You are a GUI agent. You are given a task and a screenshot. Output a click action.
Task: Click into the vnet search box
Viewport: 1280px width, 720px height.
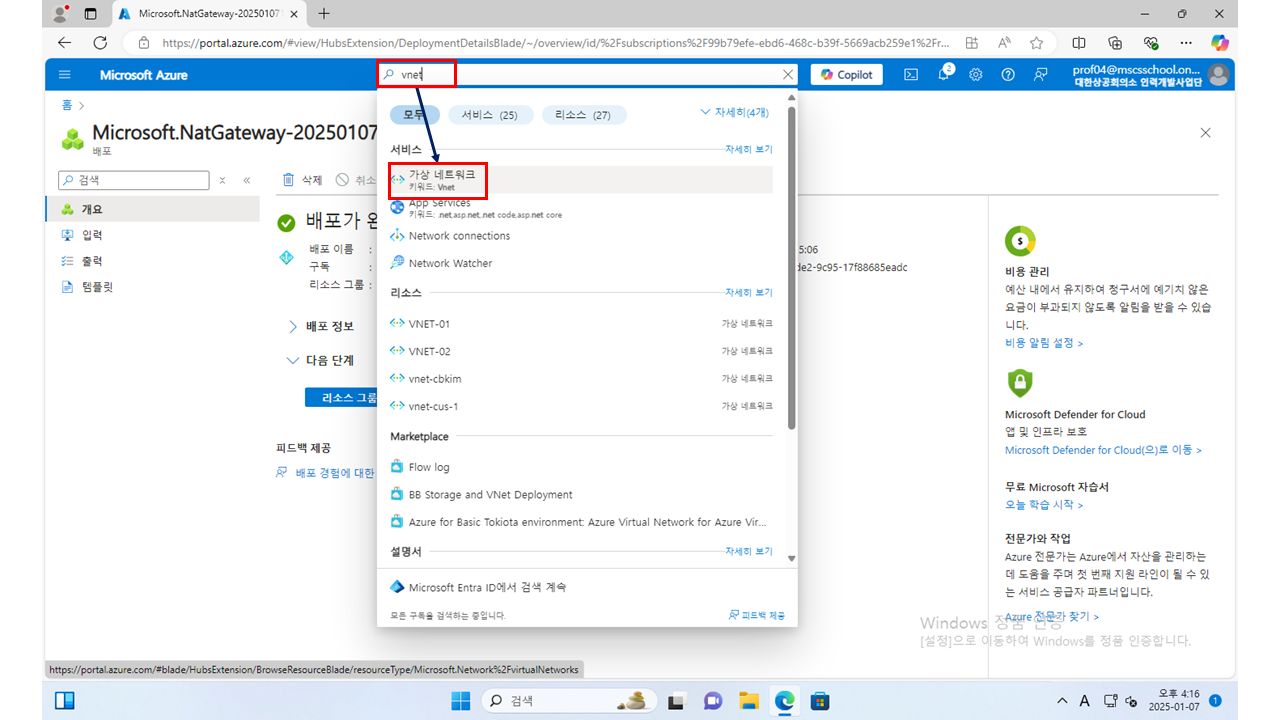pos(587,74)
